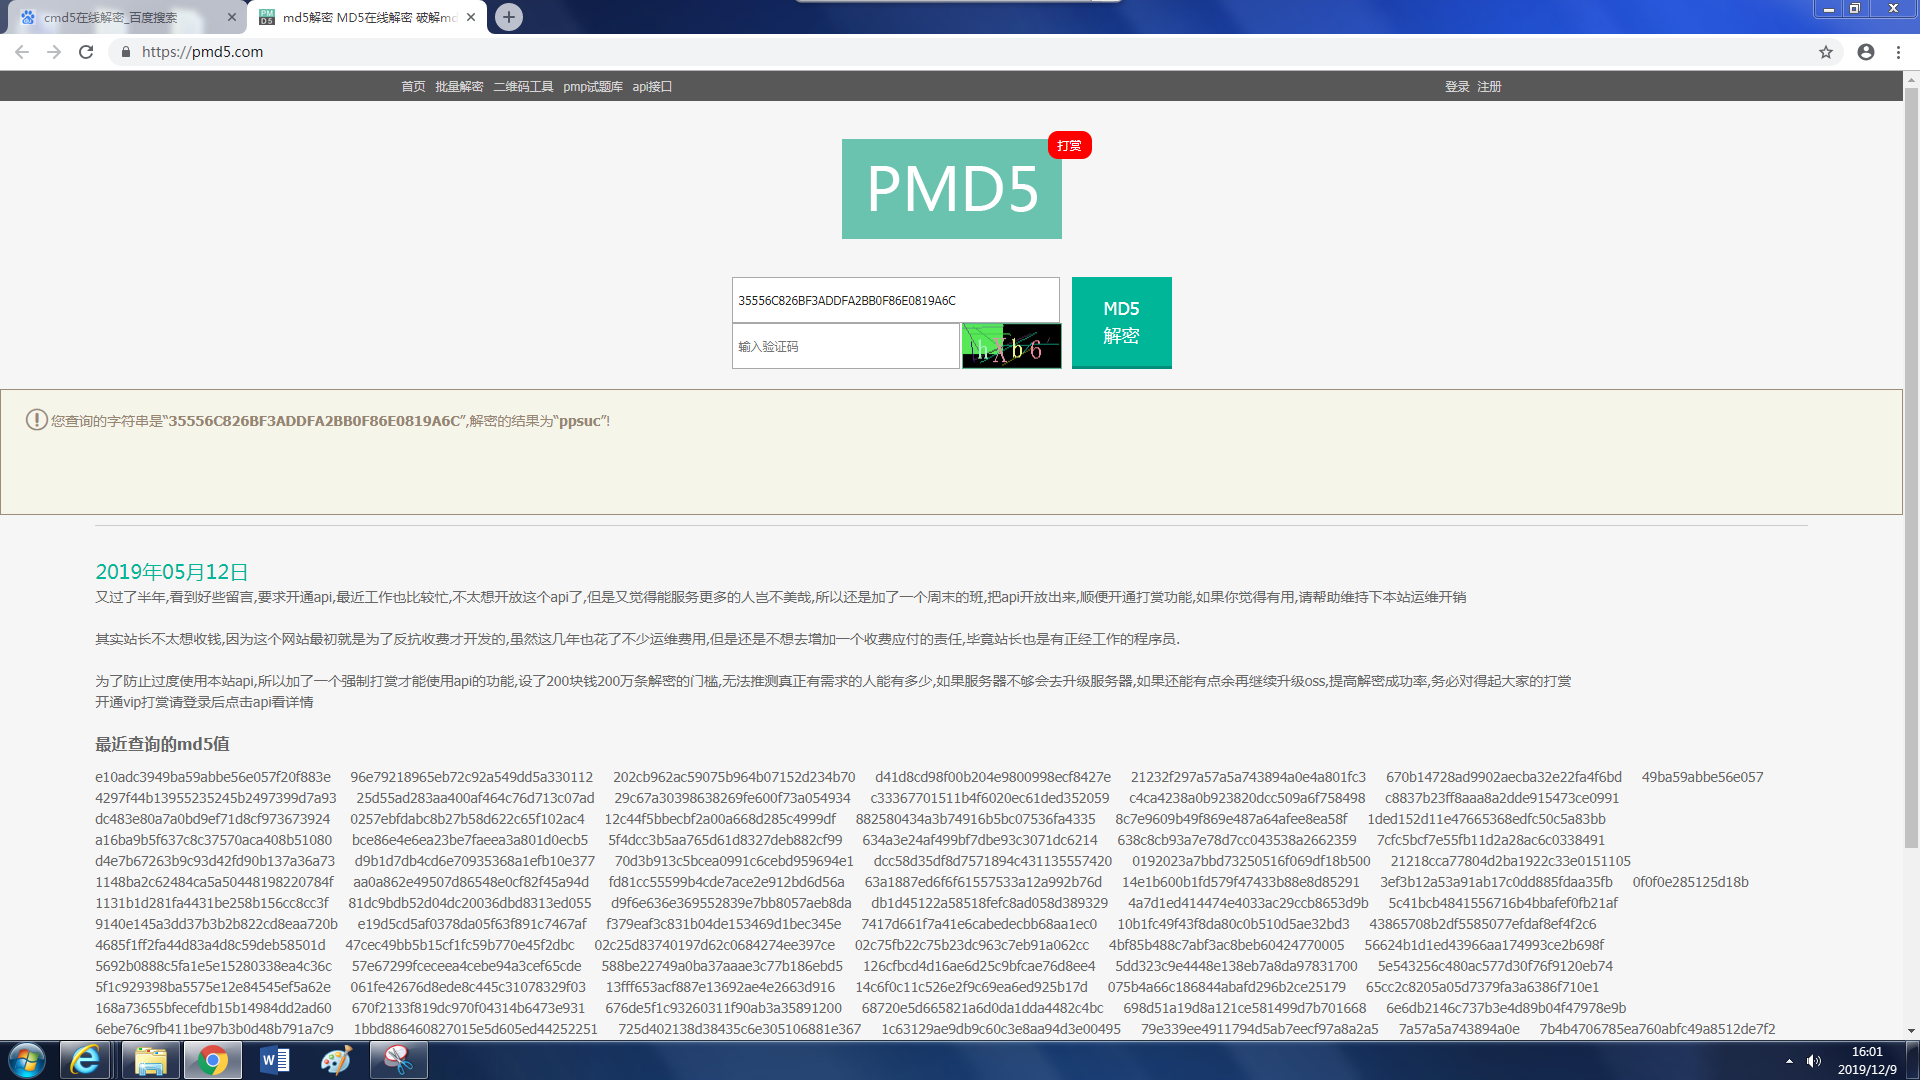
Task: Open the Chrome profile account icon
Action: (x=1866, y=52)
